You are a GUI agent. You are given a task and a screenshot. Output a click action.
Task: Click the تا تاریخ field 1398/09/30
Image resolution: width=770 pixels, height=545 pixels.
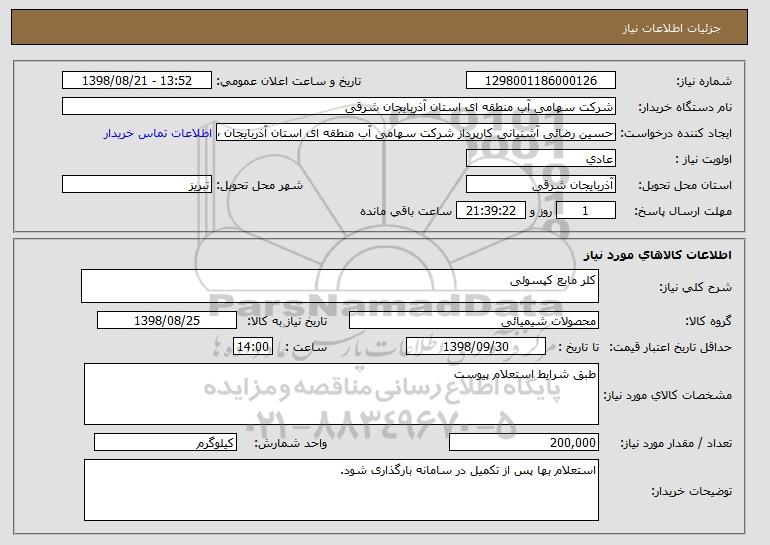(476, 347)
